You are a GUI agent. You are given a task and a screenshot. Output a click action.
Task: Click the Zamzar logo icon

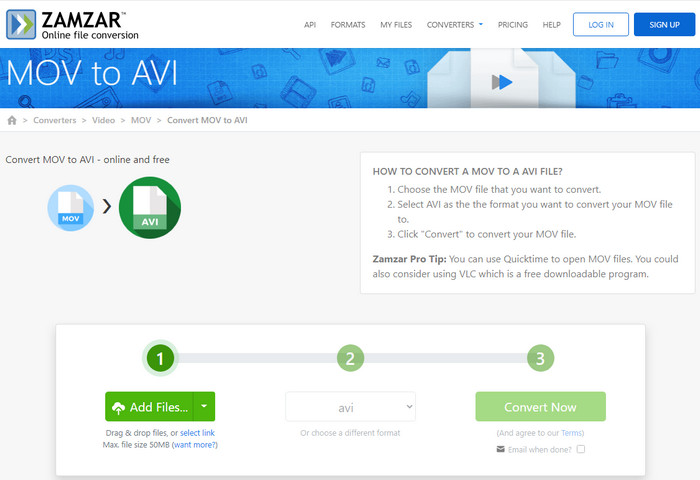pos(21,24)
